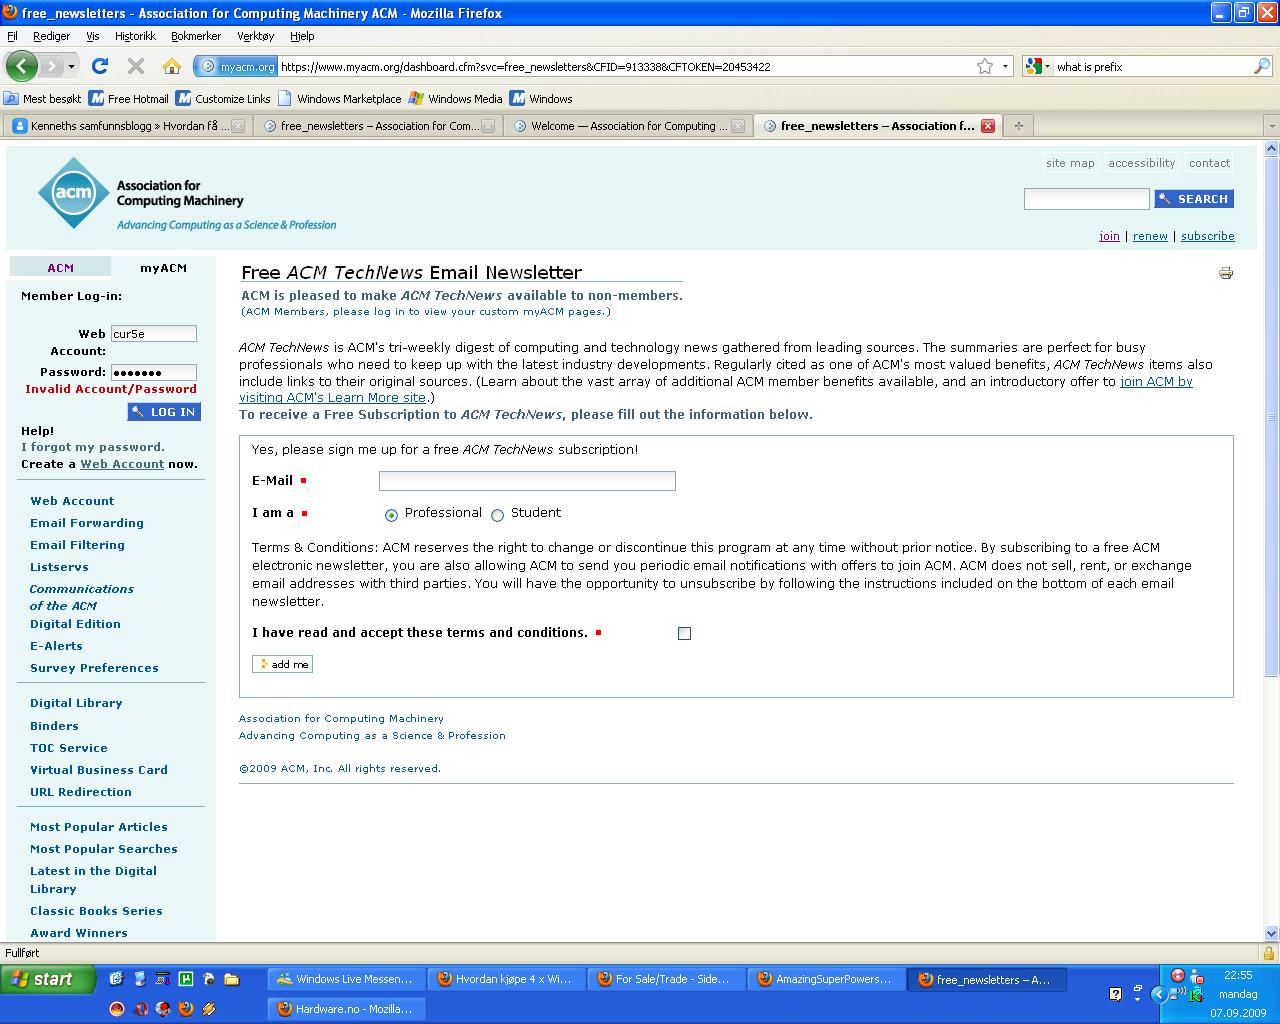
Task: Click the language bar help icon
Action: [1116, 994]
